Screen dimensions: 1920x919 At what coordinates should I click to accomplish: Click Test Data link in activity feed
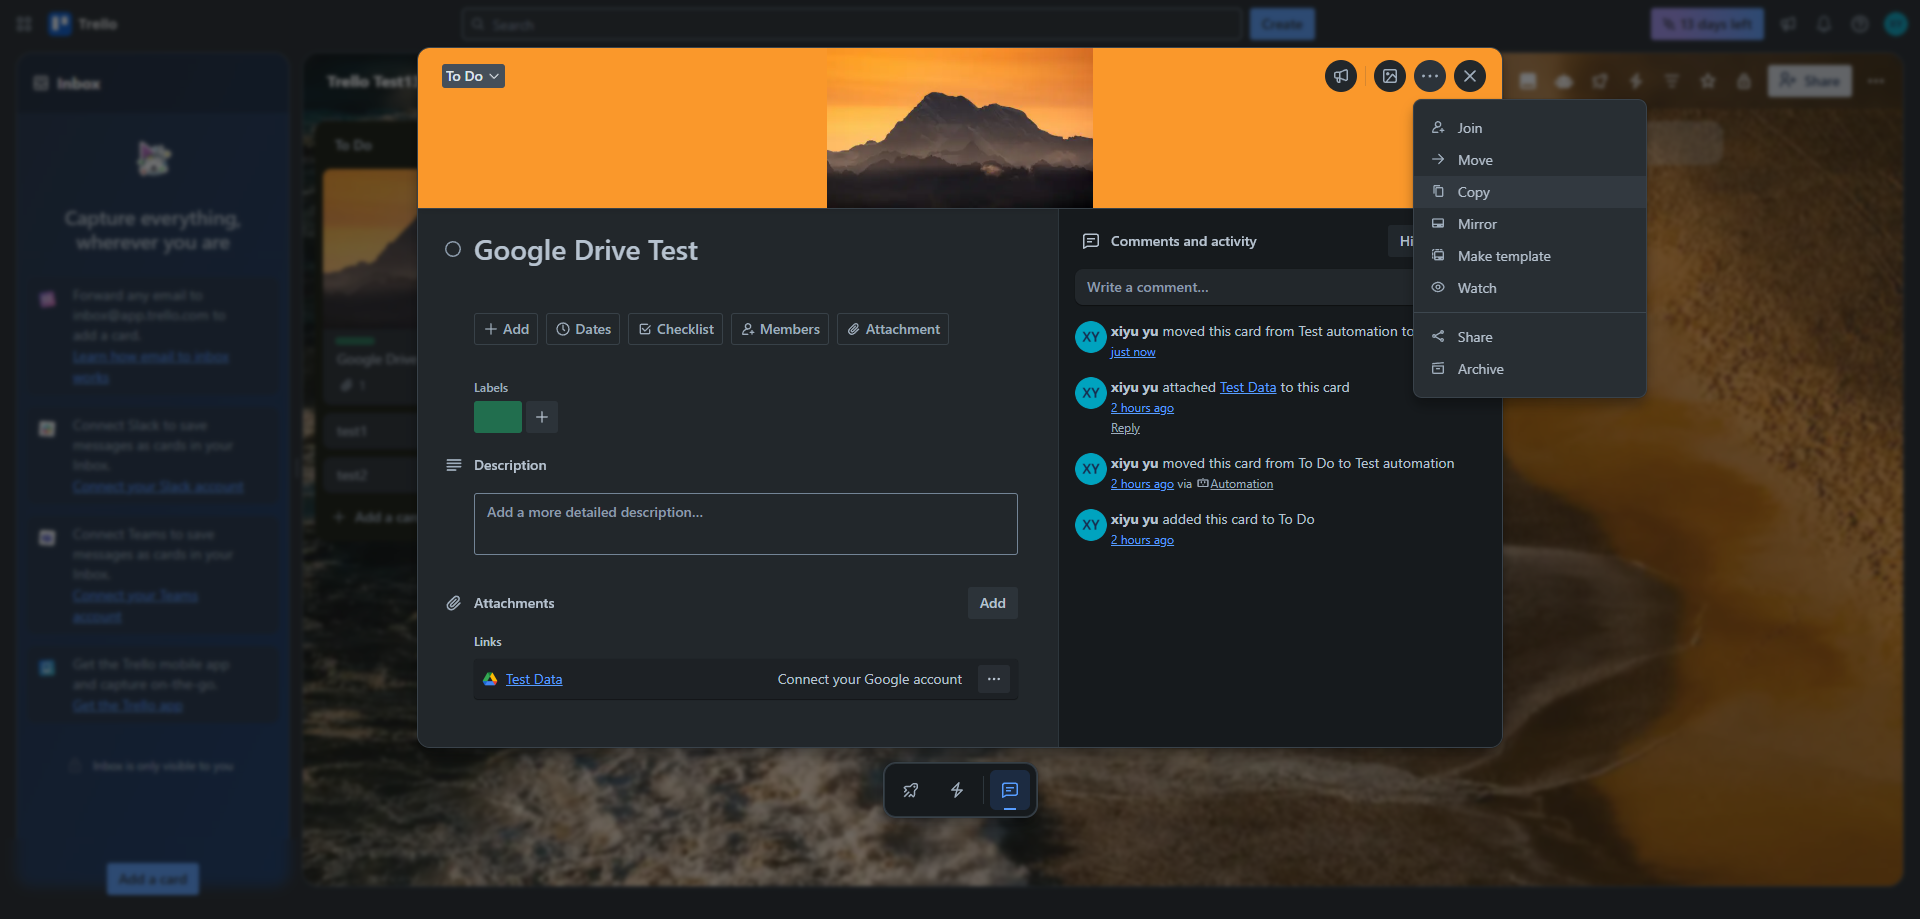1248,387
